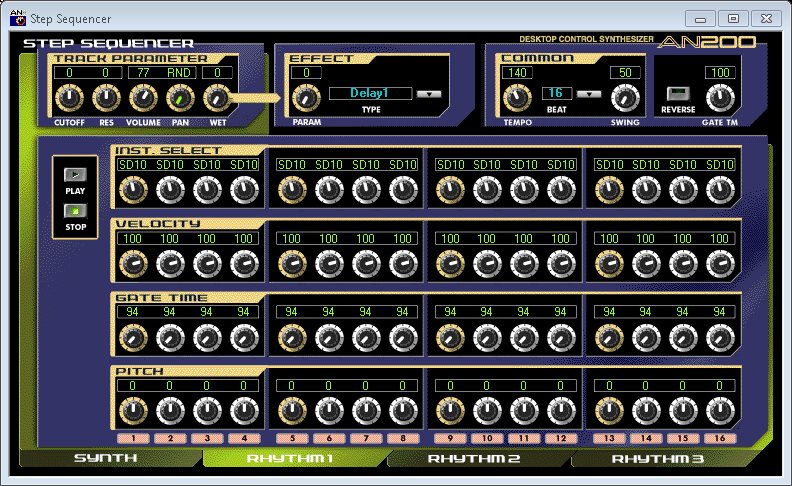Click the Swing knob
The width and height of the screenshot is (792, 486).
point(625,97)
